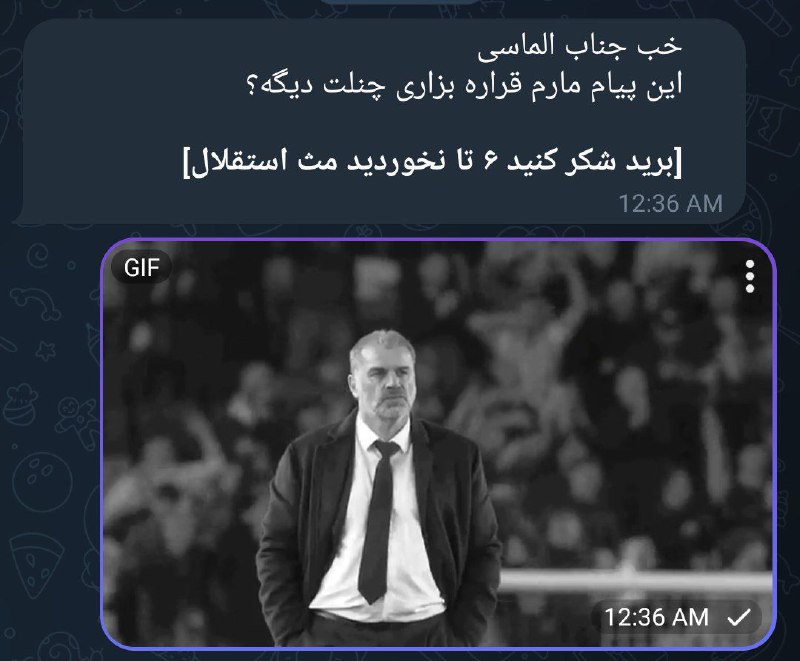Click the cupcake doodle in the wallpaper

pyautogui.click(x=19, y=404)
